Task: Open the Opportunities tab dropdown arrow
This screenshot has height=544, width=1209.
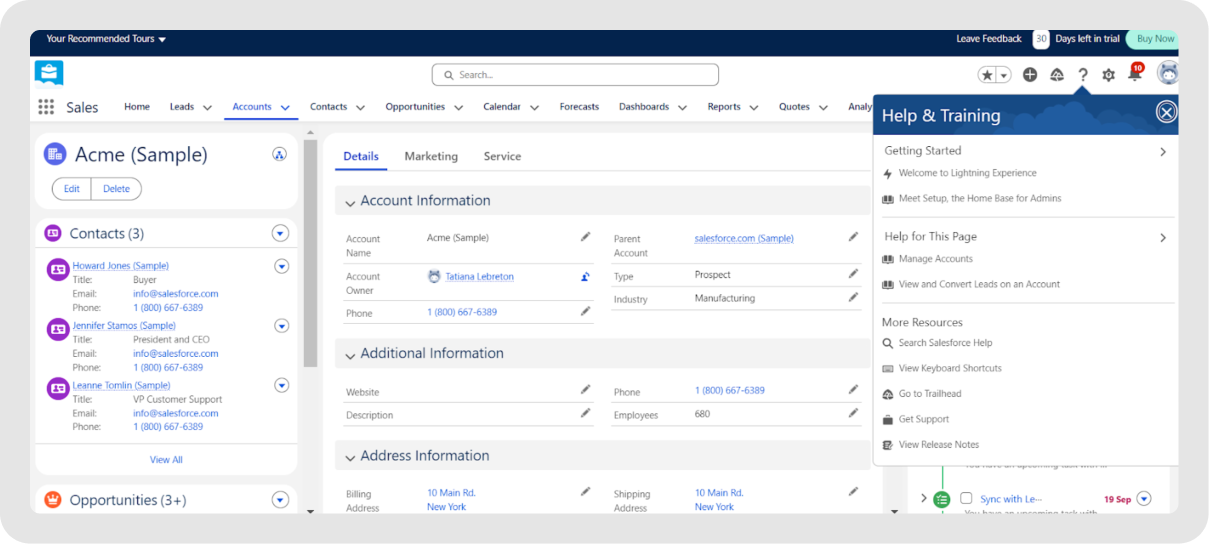Action: (x=458, y=108)
